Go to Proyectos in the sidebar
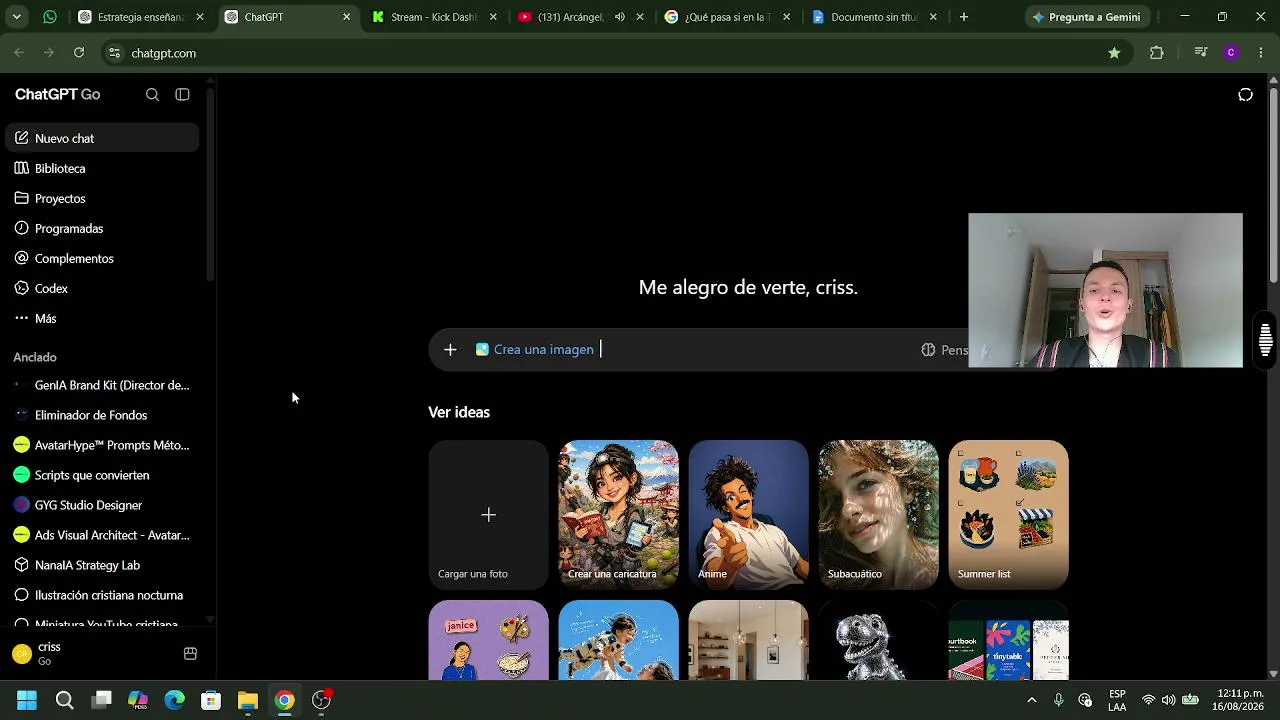This screenshot has height=720, width=1280. point(102,198)
